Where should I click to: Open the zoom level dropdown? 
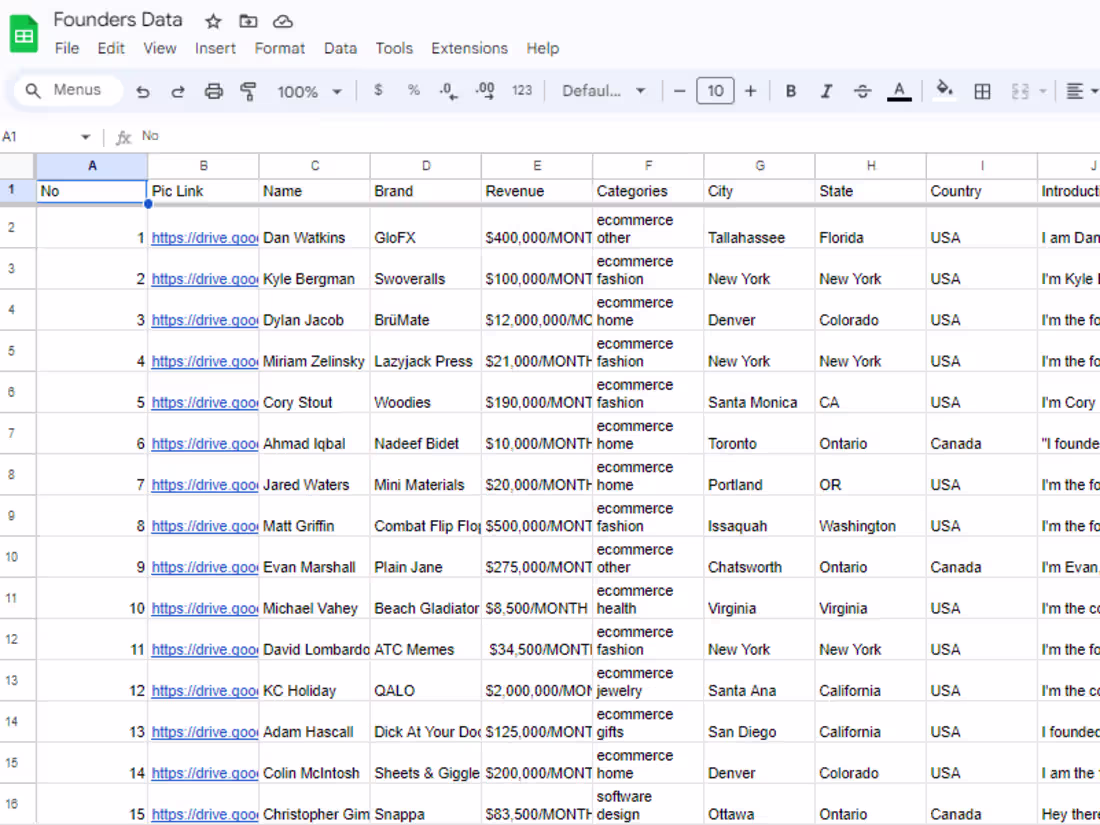[x=309, y=90]
